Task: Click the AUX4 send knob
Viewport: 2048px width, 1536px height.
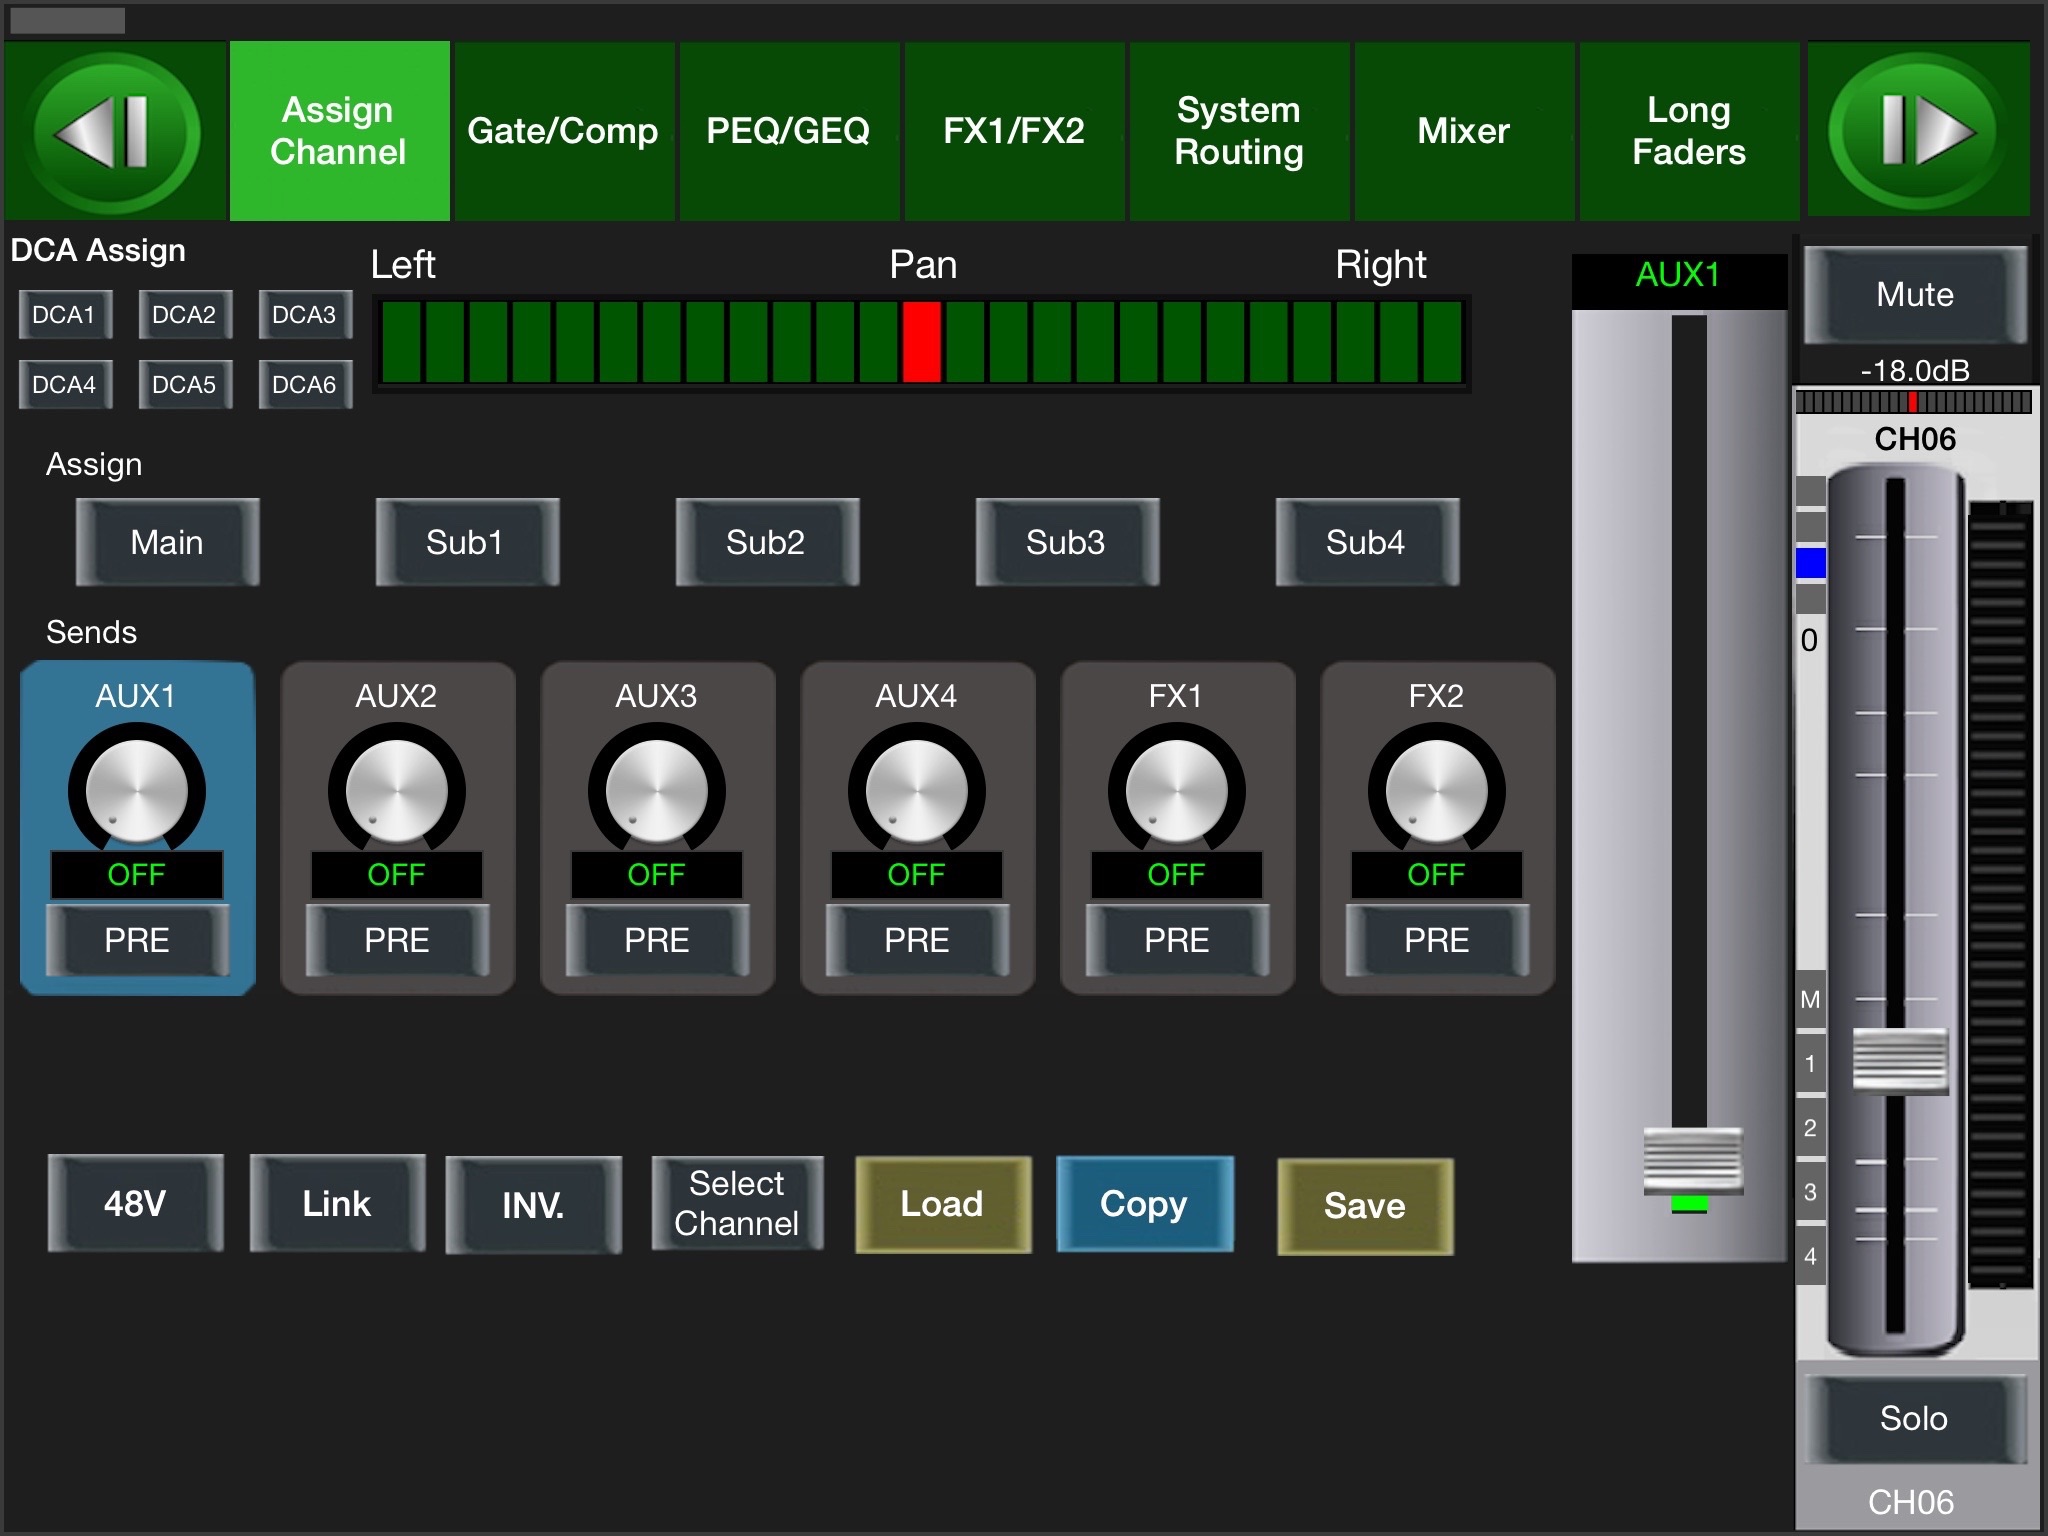Action: 916,790
